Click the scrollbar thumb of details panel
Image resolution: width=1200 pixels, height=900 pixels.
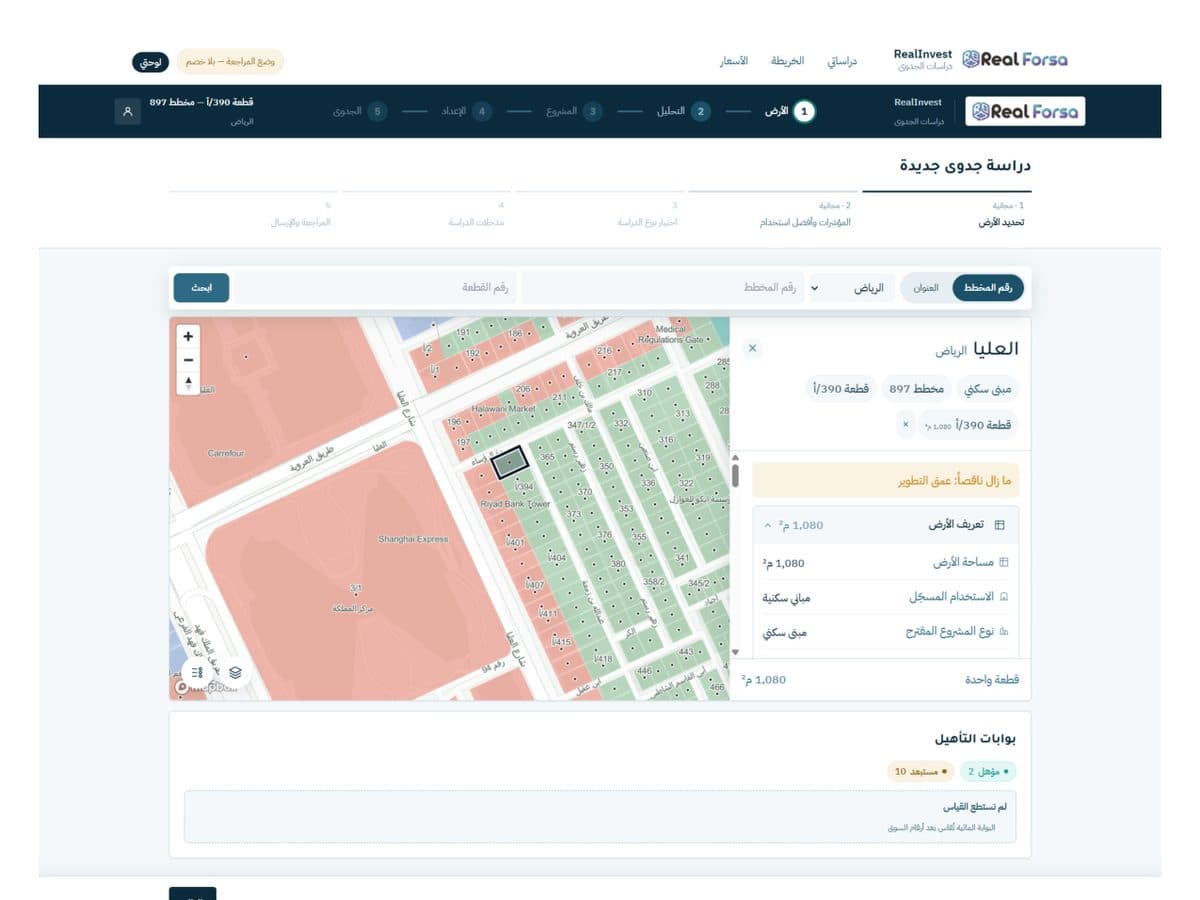[x=735, y=475]
